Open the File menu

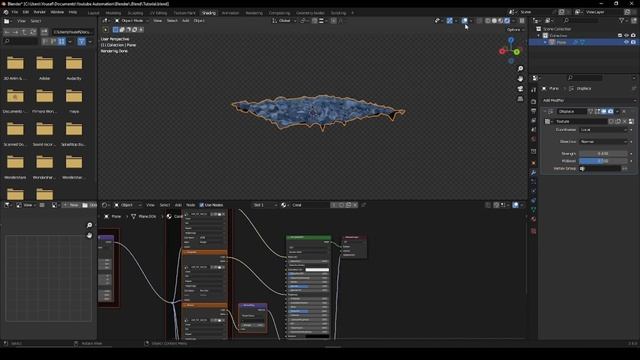pos(15,12)
